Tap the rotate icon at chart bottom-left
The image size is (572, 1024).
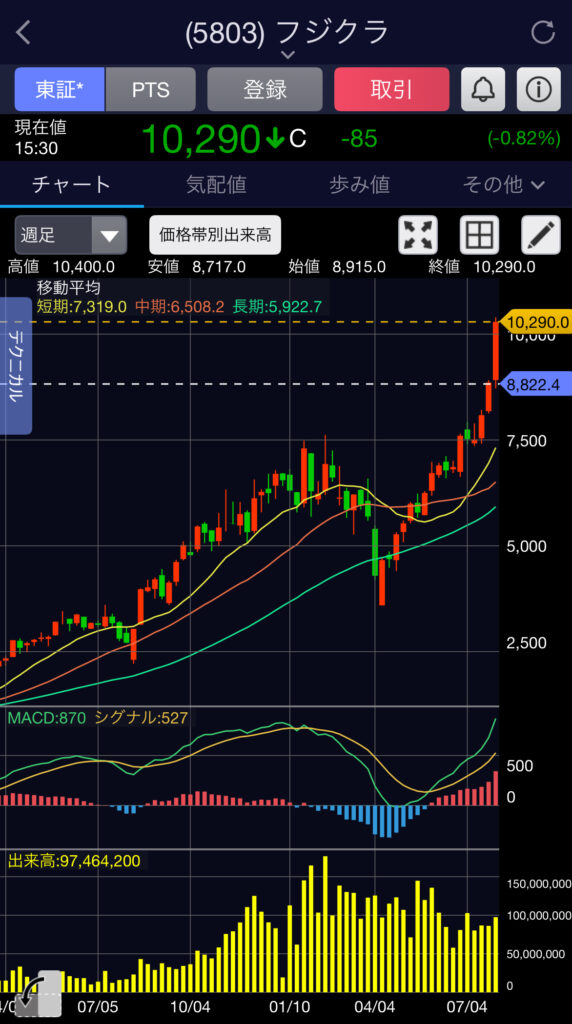pyautogui.click(x=38, y=991)
